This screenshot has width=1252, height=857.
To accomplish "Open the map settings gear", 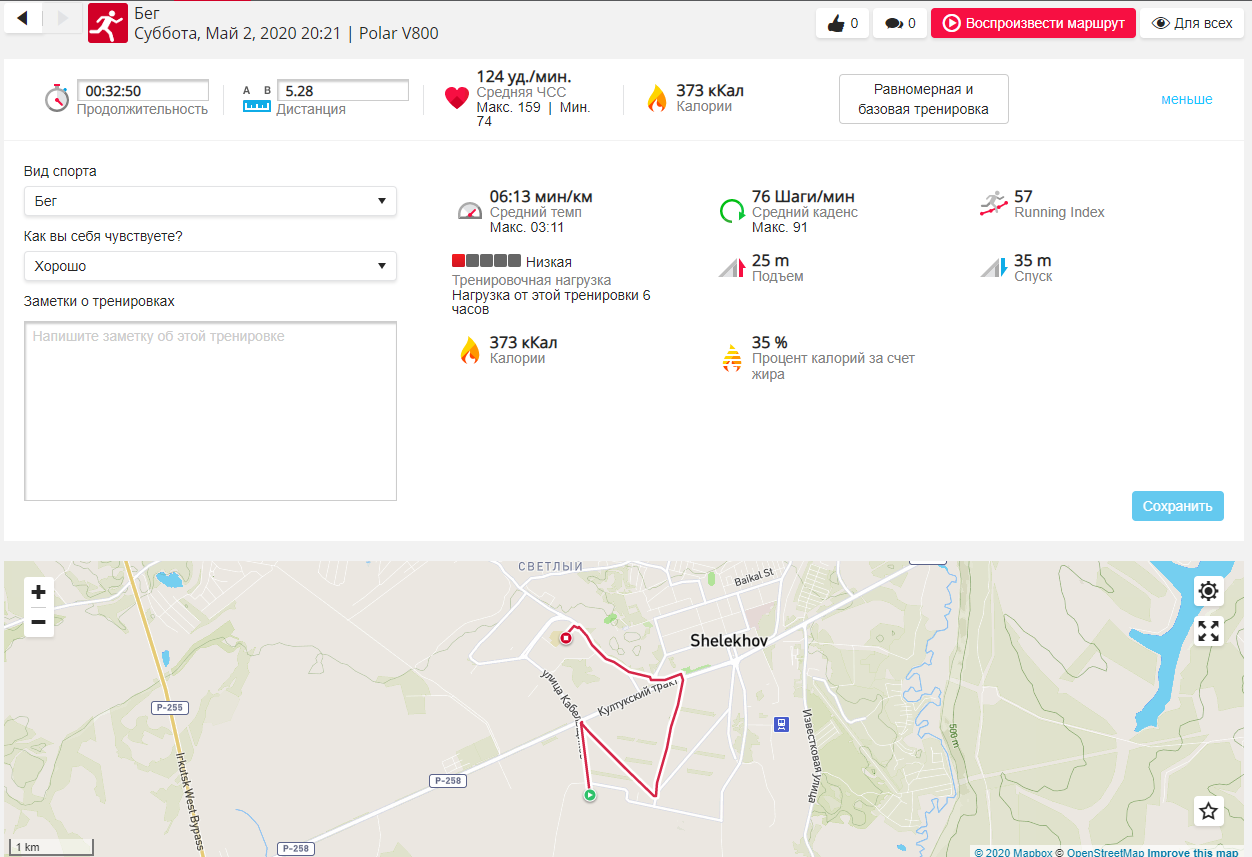I will (x=1209, y=591).
